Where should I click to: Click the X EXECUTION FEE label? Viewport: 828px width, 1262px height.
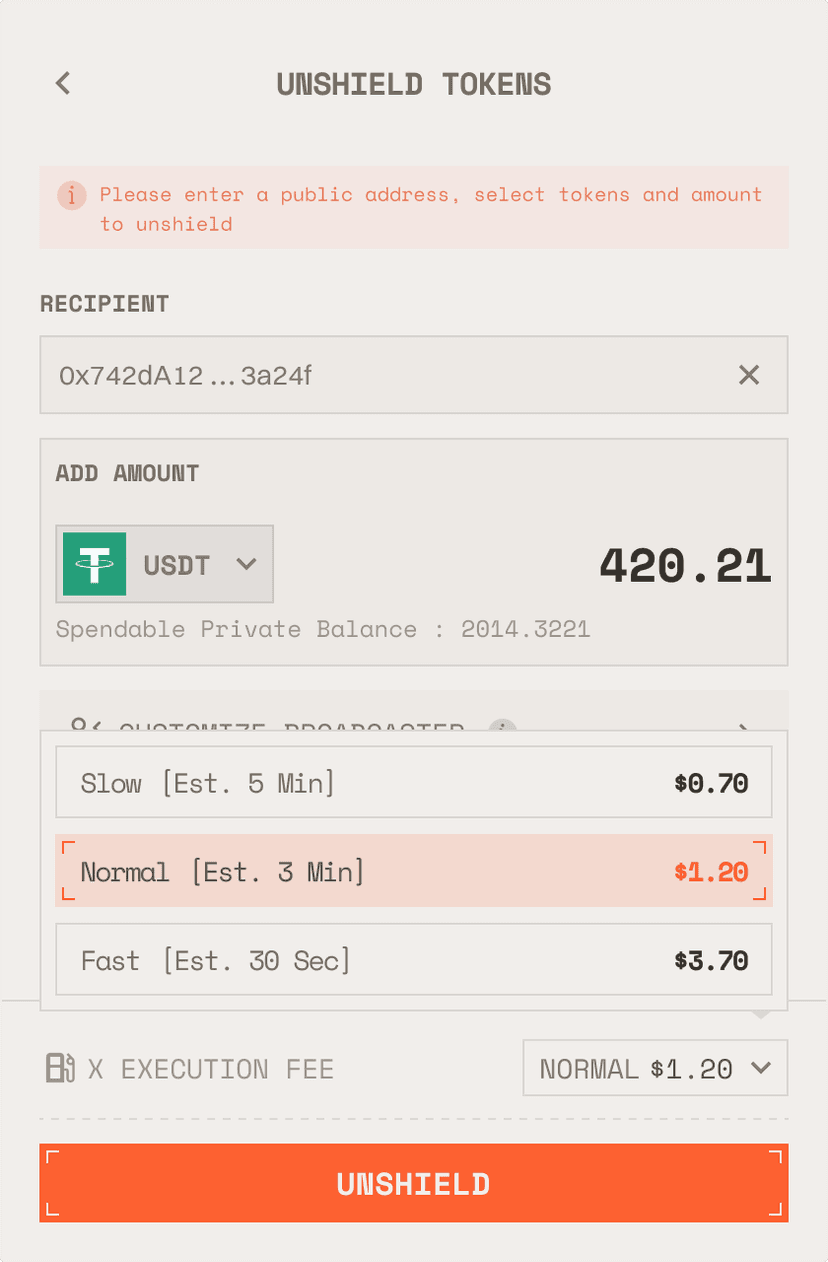tap(211, 1069)
